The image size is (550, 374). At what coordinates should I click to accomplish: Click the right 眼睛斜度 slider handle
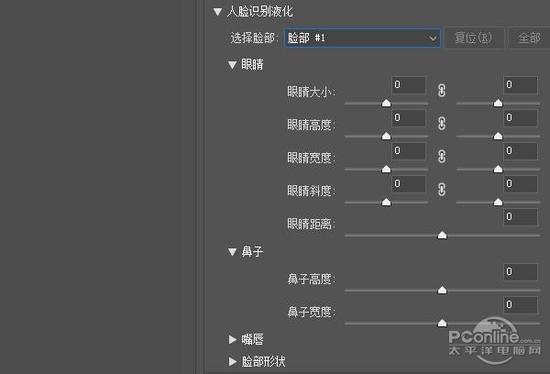[x=498, y=202]
